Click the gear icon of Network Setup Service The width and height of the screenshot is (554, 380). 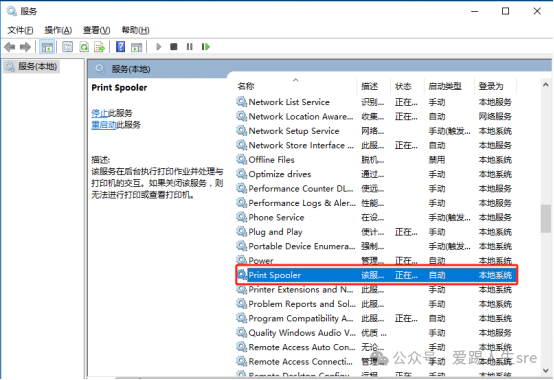241,131
